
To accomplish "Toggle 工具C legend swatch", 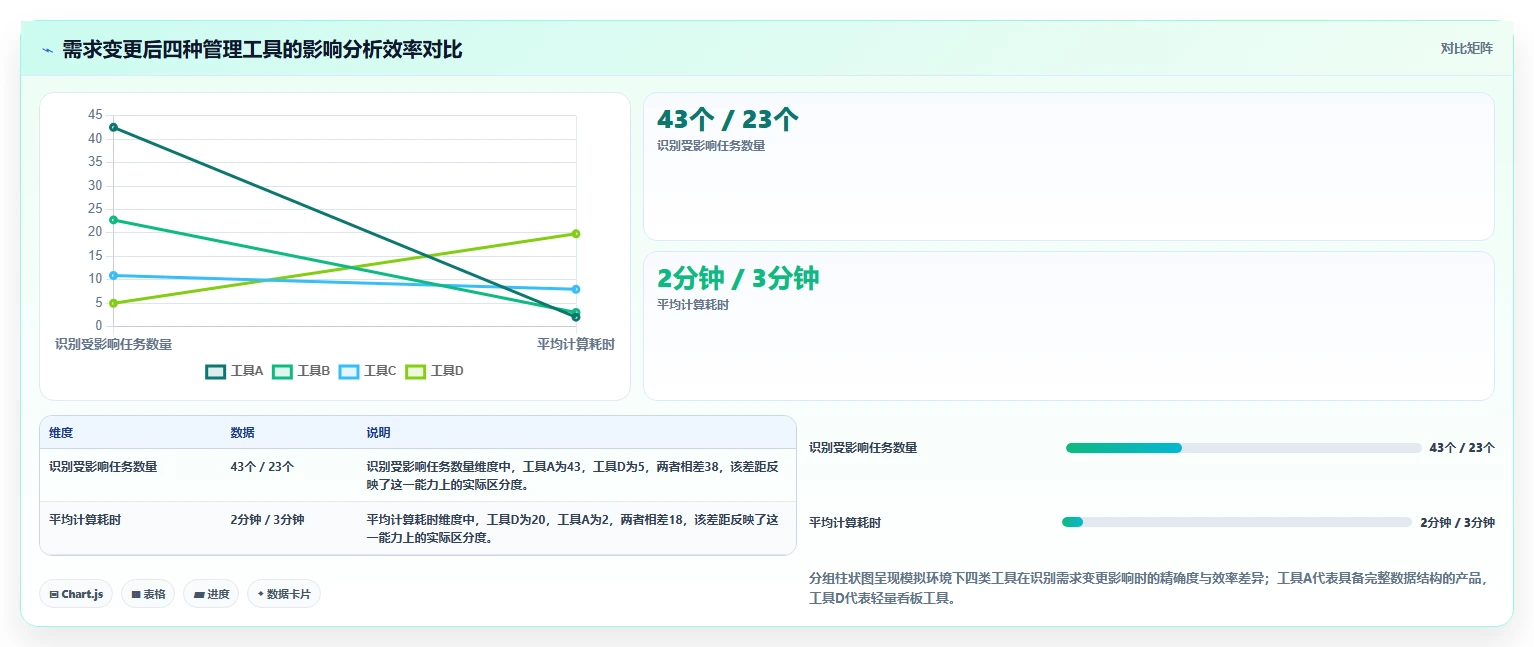I will point(348,371).
